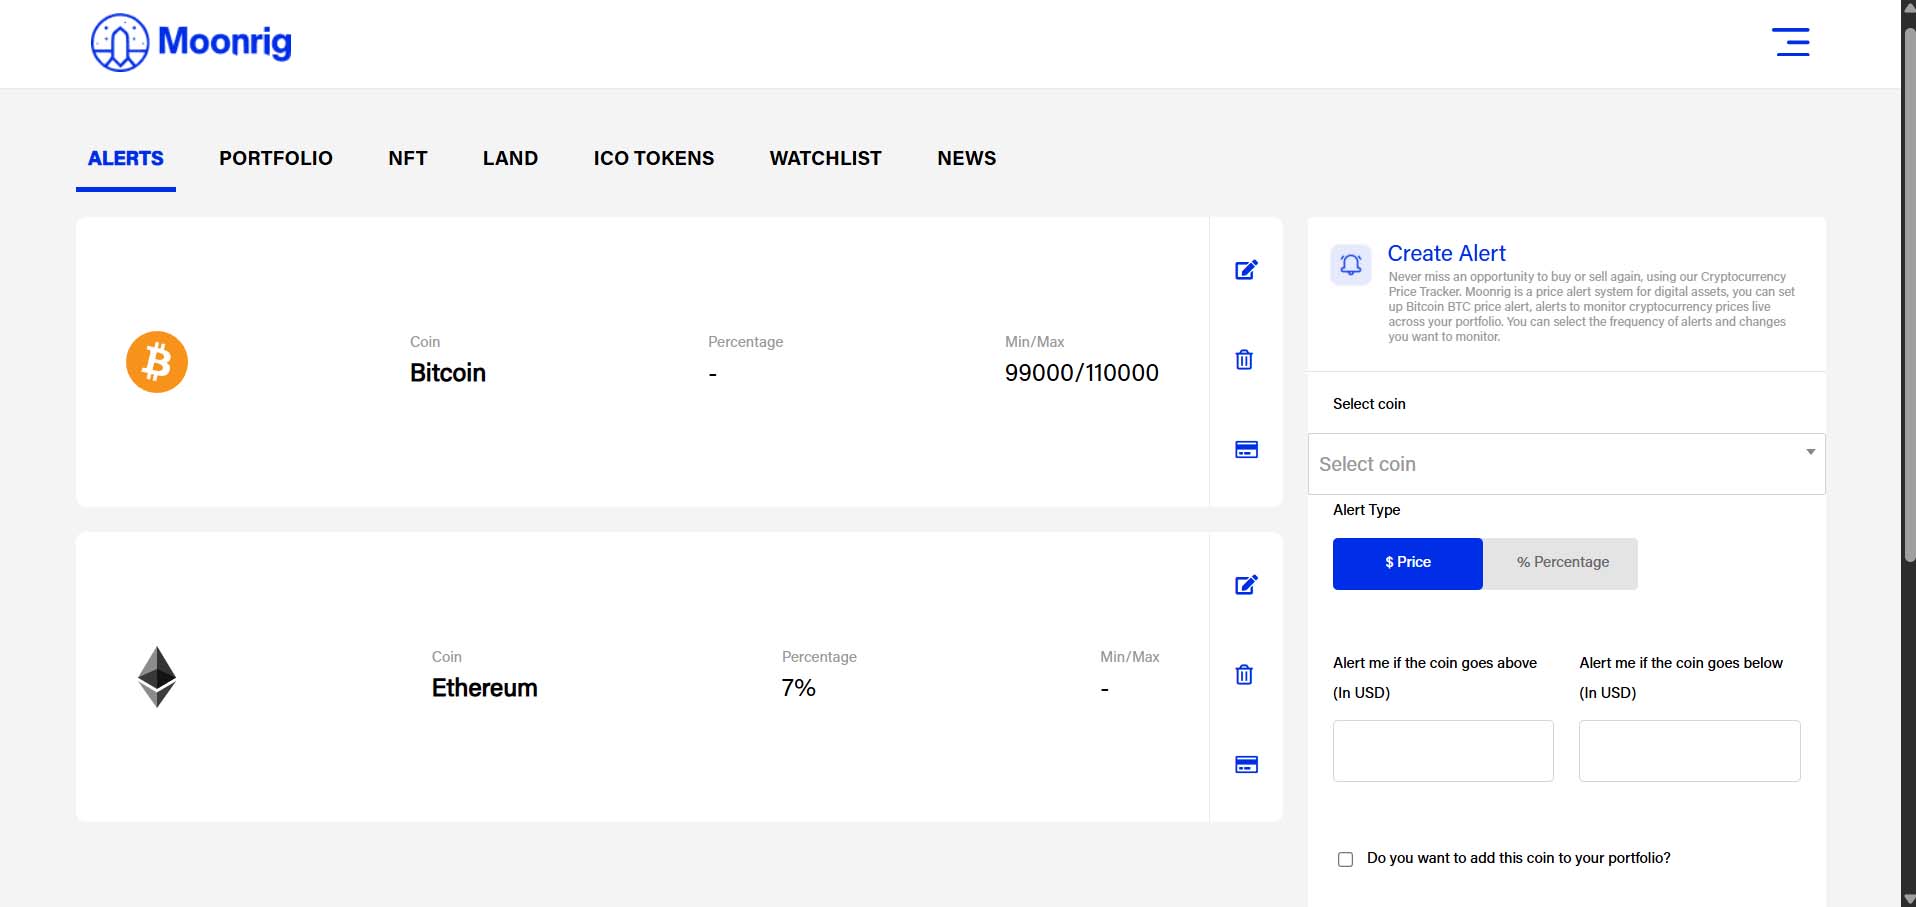Edit the Bitcoin alert
Viewport: 1916px width, 907px height.
[1246, 270]
